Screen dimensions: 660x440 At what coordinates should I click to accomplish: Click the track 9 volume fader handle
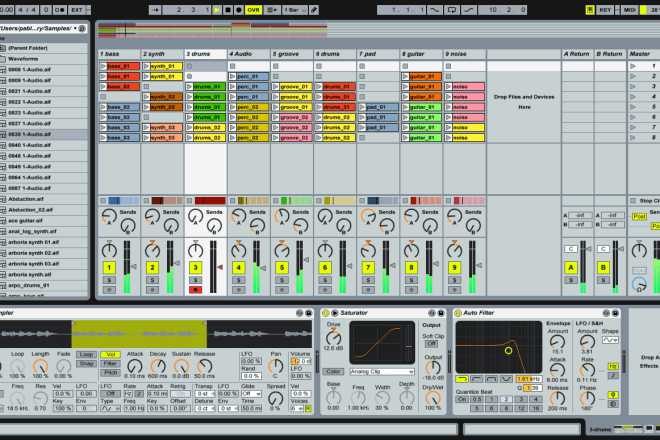tap(479, 266)
